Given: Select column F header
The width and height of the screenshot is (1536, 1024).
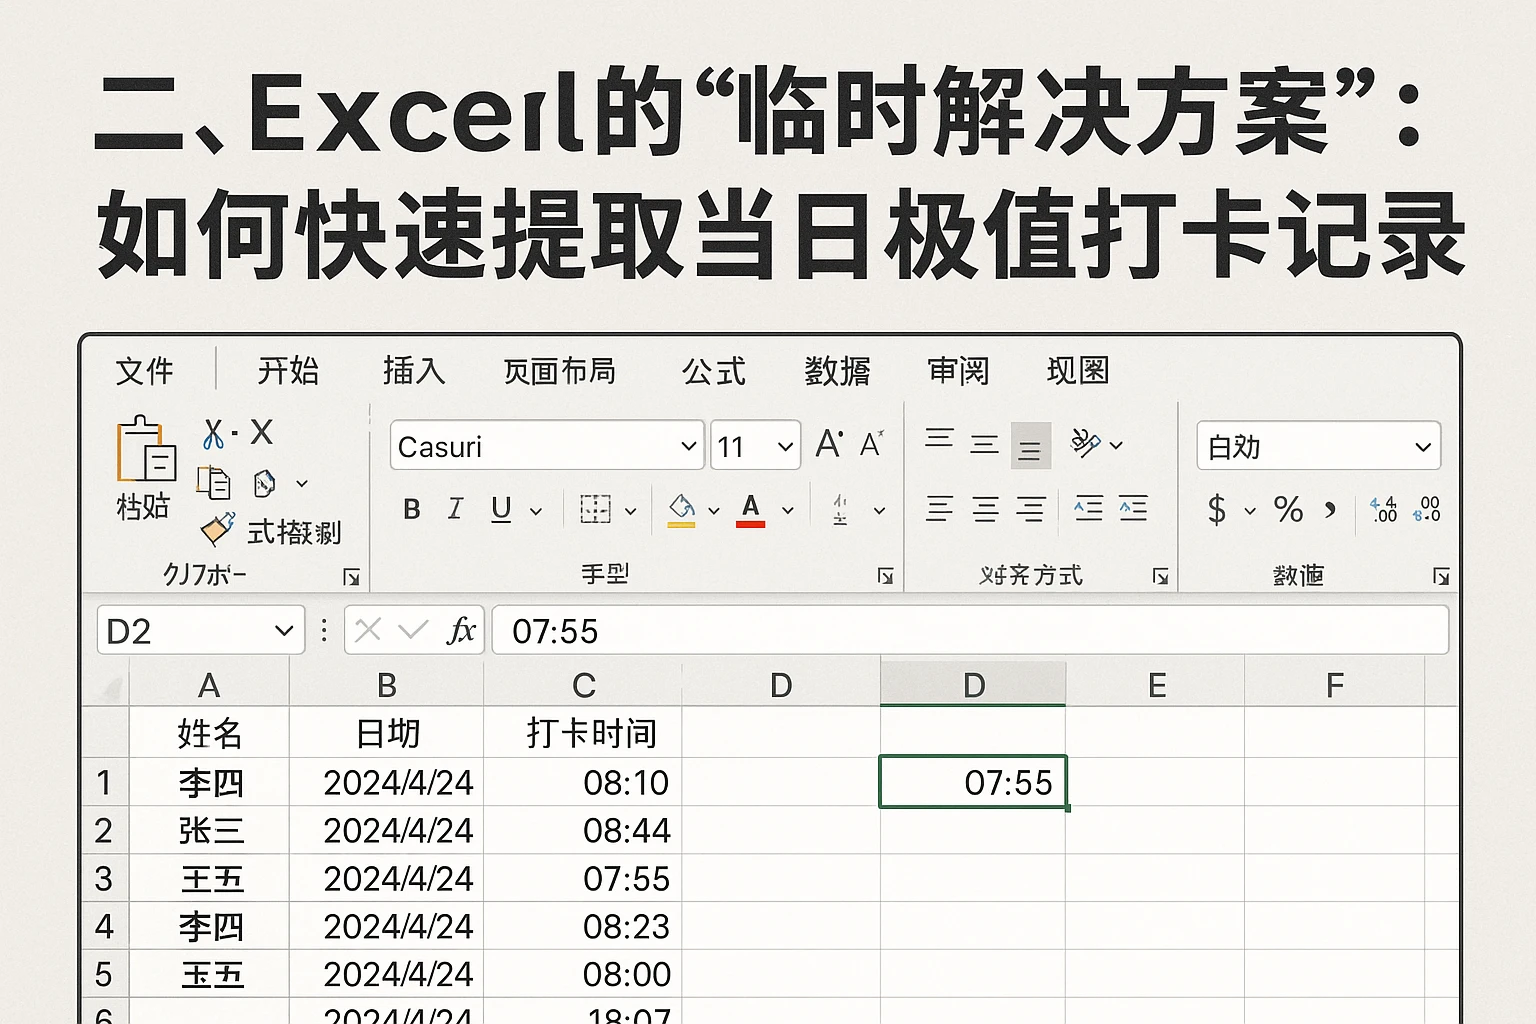Looking at the screenshot, I should point(1334,685).
